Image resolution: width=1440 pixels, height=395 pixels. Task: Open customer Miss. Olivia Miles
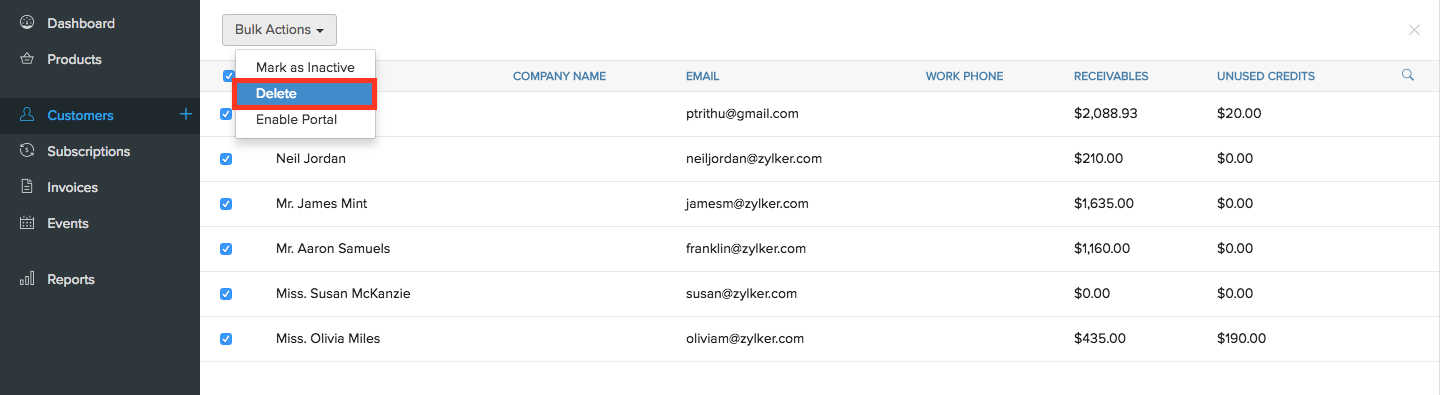(x=328, y=338)
